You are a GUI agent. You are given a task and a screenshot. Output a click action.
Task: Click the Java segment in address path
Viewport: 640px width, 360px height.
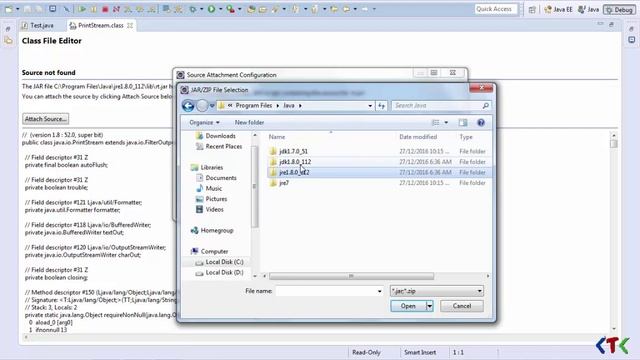click(x=289, y=105)
